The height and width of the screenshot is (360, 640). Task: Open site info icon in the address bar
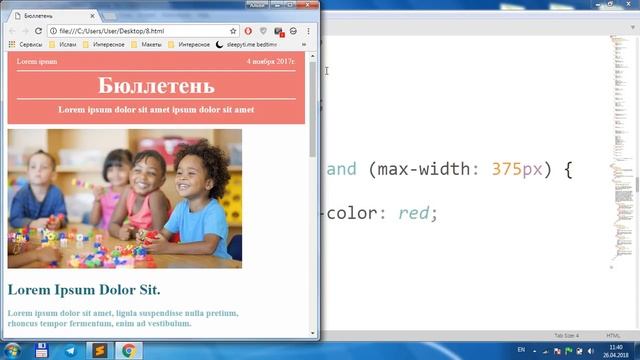pos(53,31)
